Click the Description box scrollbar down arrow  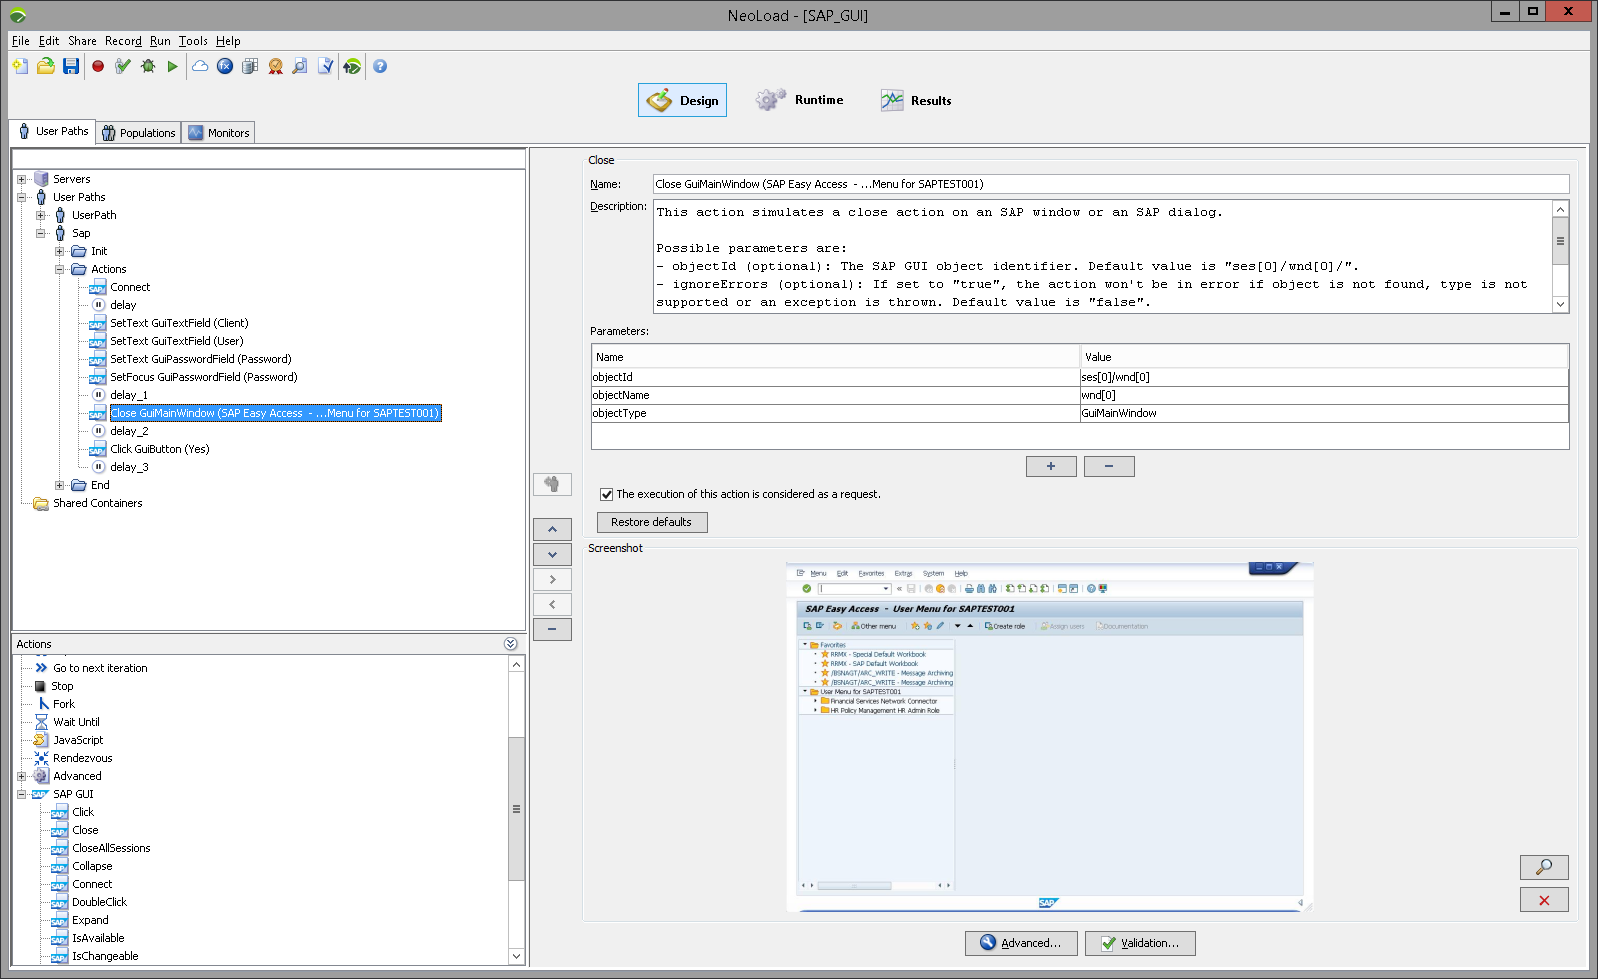(x=1560, y=304)
